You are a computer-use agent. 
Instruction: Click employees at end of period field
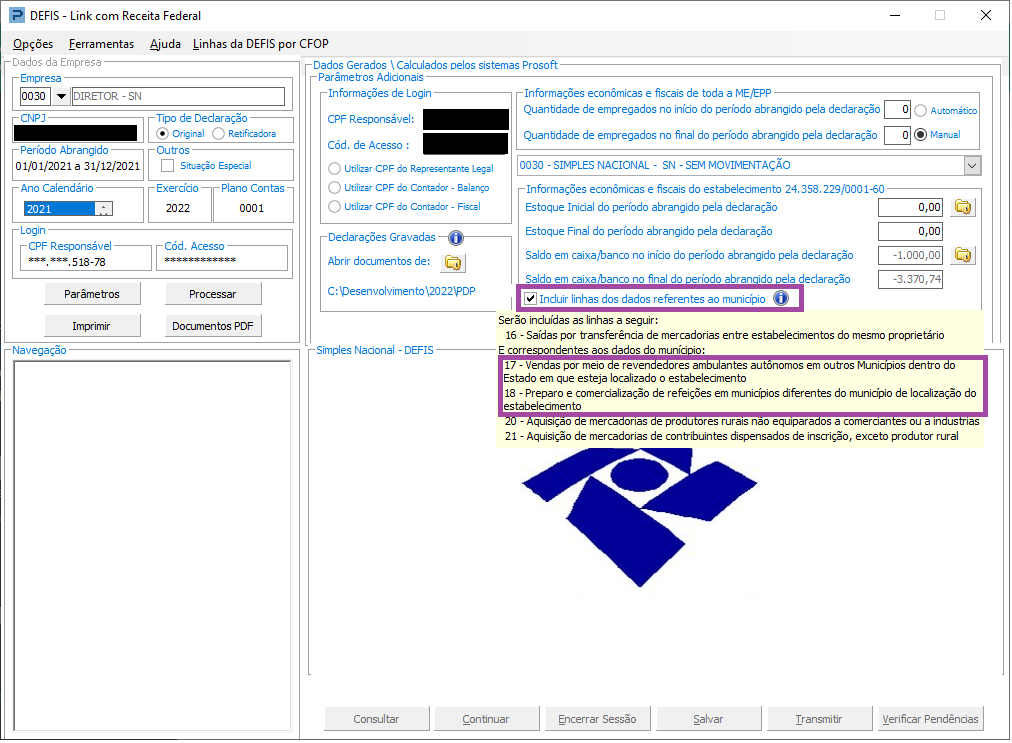click(897, 135)
